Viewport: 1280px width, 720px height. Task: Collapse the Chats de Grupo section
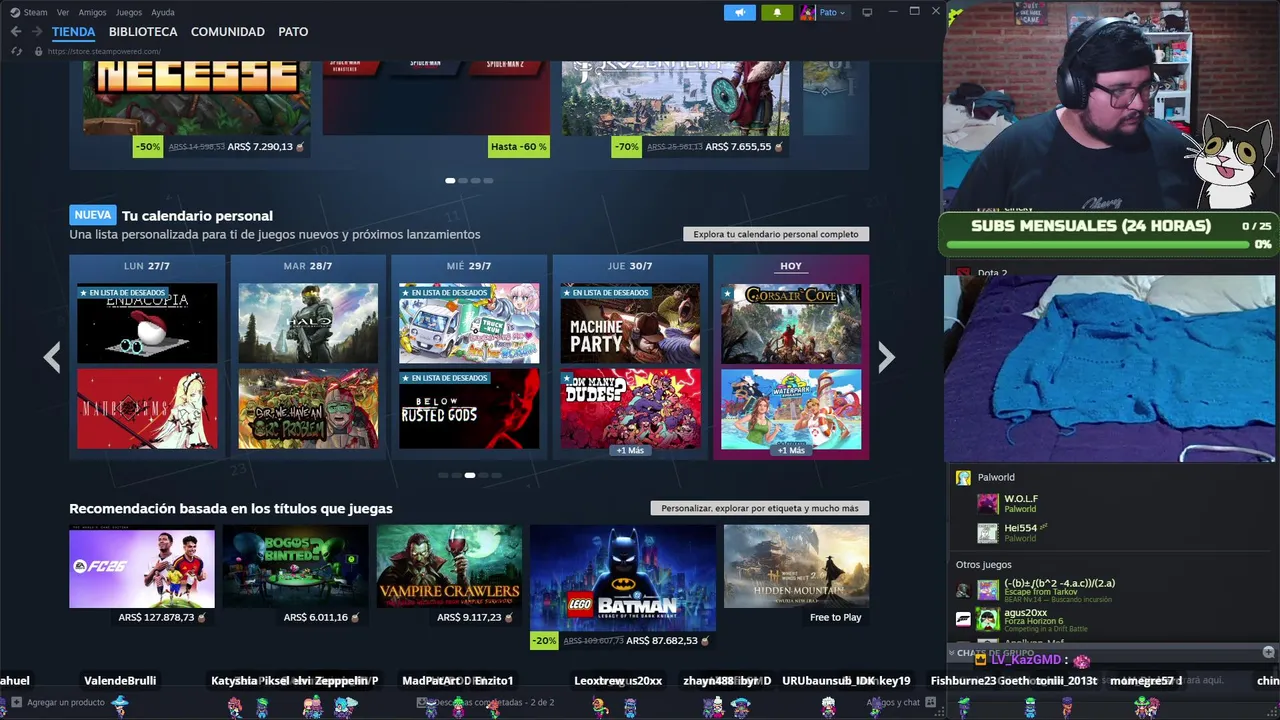pyautogui.click(x=952, y=653)
